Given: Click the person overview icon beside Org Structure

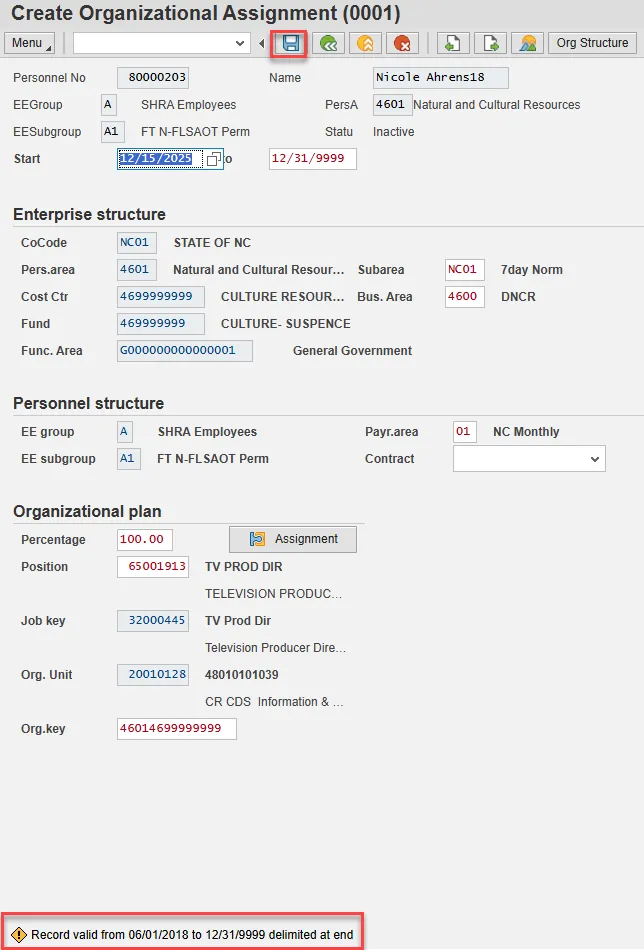Looking at the screenshot, I should pos(527,43).
